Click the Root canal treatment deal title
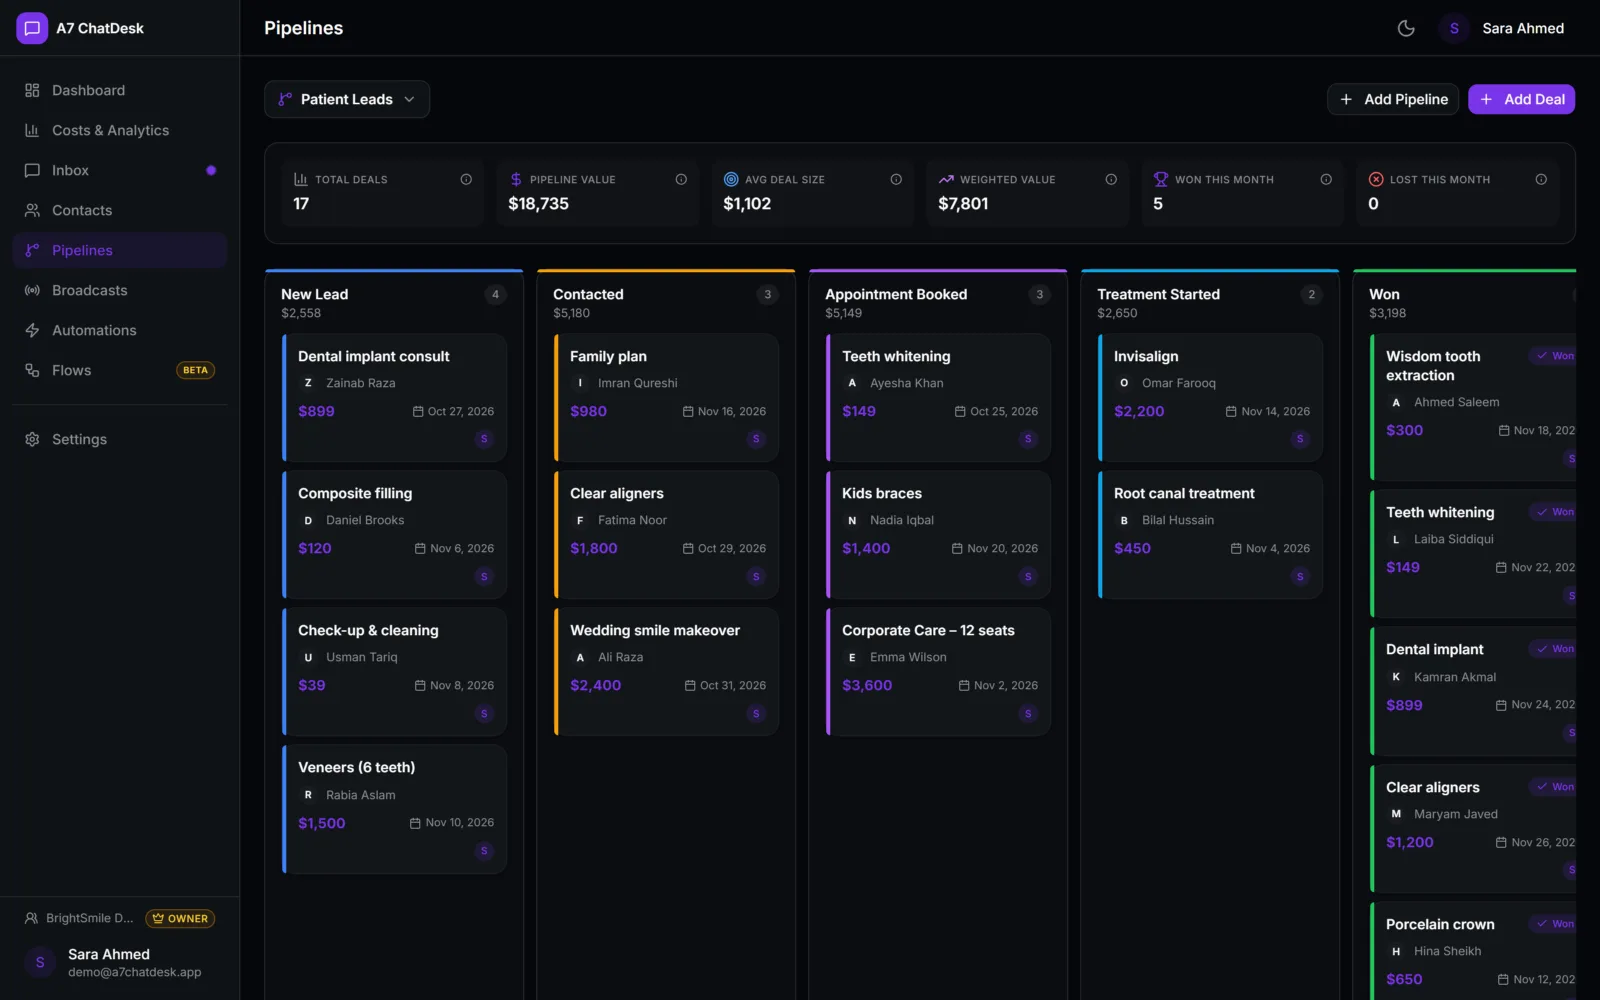Viewport: 1600px width, 1000px height. pos(1184,493)
